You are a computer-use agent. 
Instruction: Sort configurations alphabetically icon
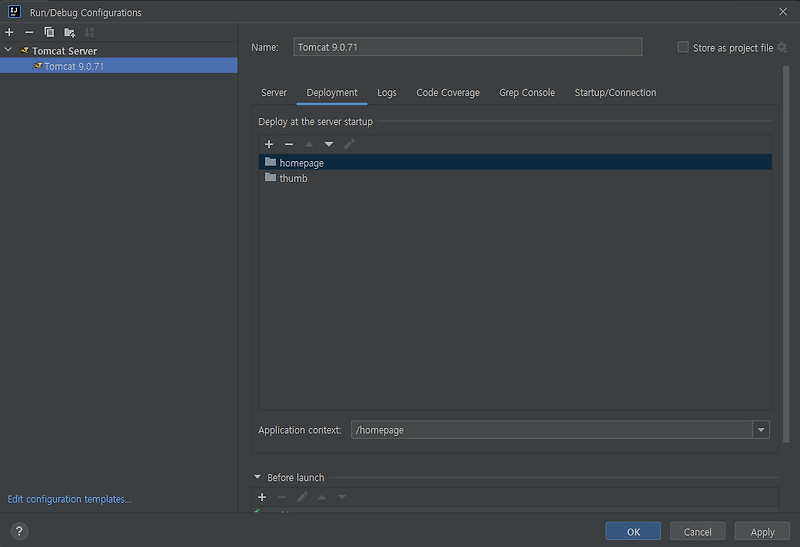click(x=89, y=32)
